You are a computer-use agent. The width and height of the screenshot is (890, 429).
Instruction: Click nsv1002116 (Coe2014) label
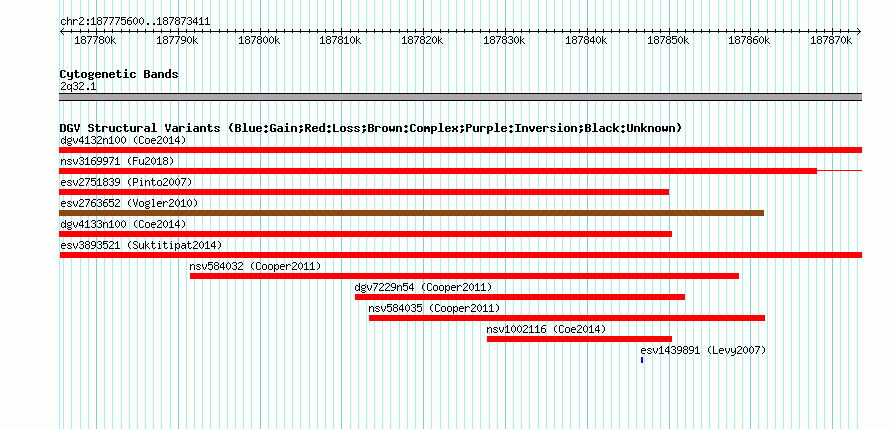pyautogui.click(x=547, y=329)
